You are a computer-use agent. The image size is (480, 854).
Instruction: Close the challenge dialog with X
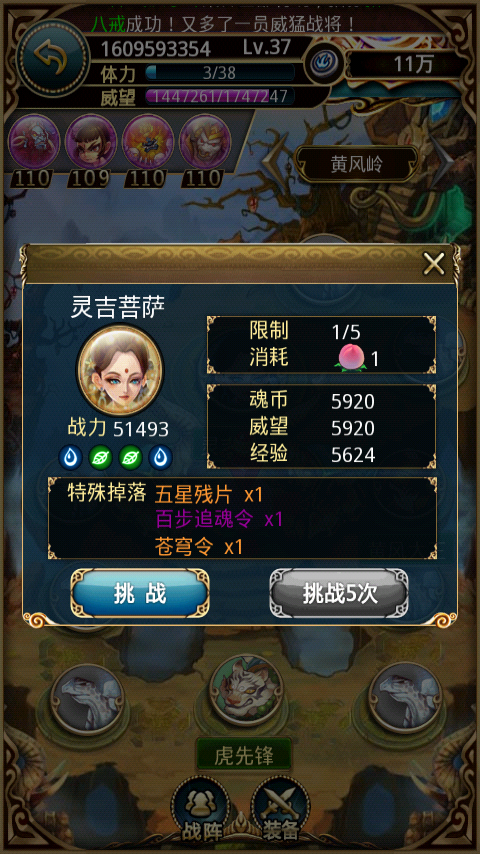pyautogui.click(x=434, y=265)
